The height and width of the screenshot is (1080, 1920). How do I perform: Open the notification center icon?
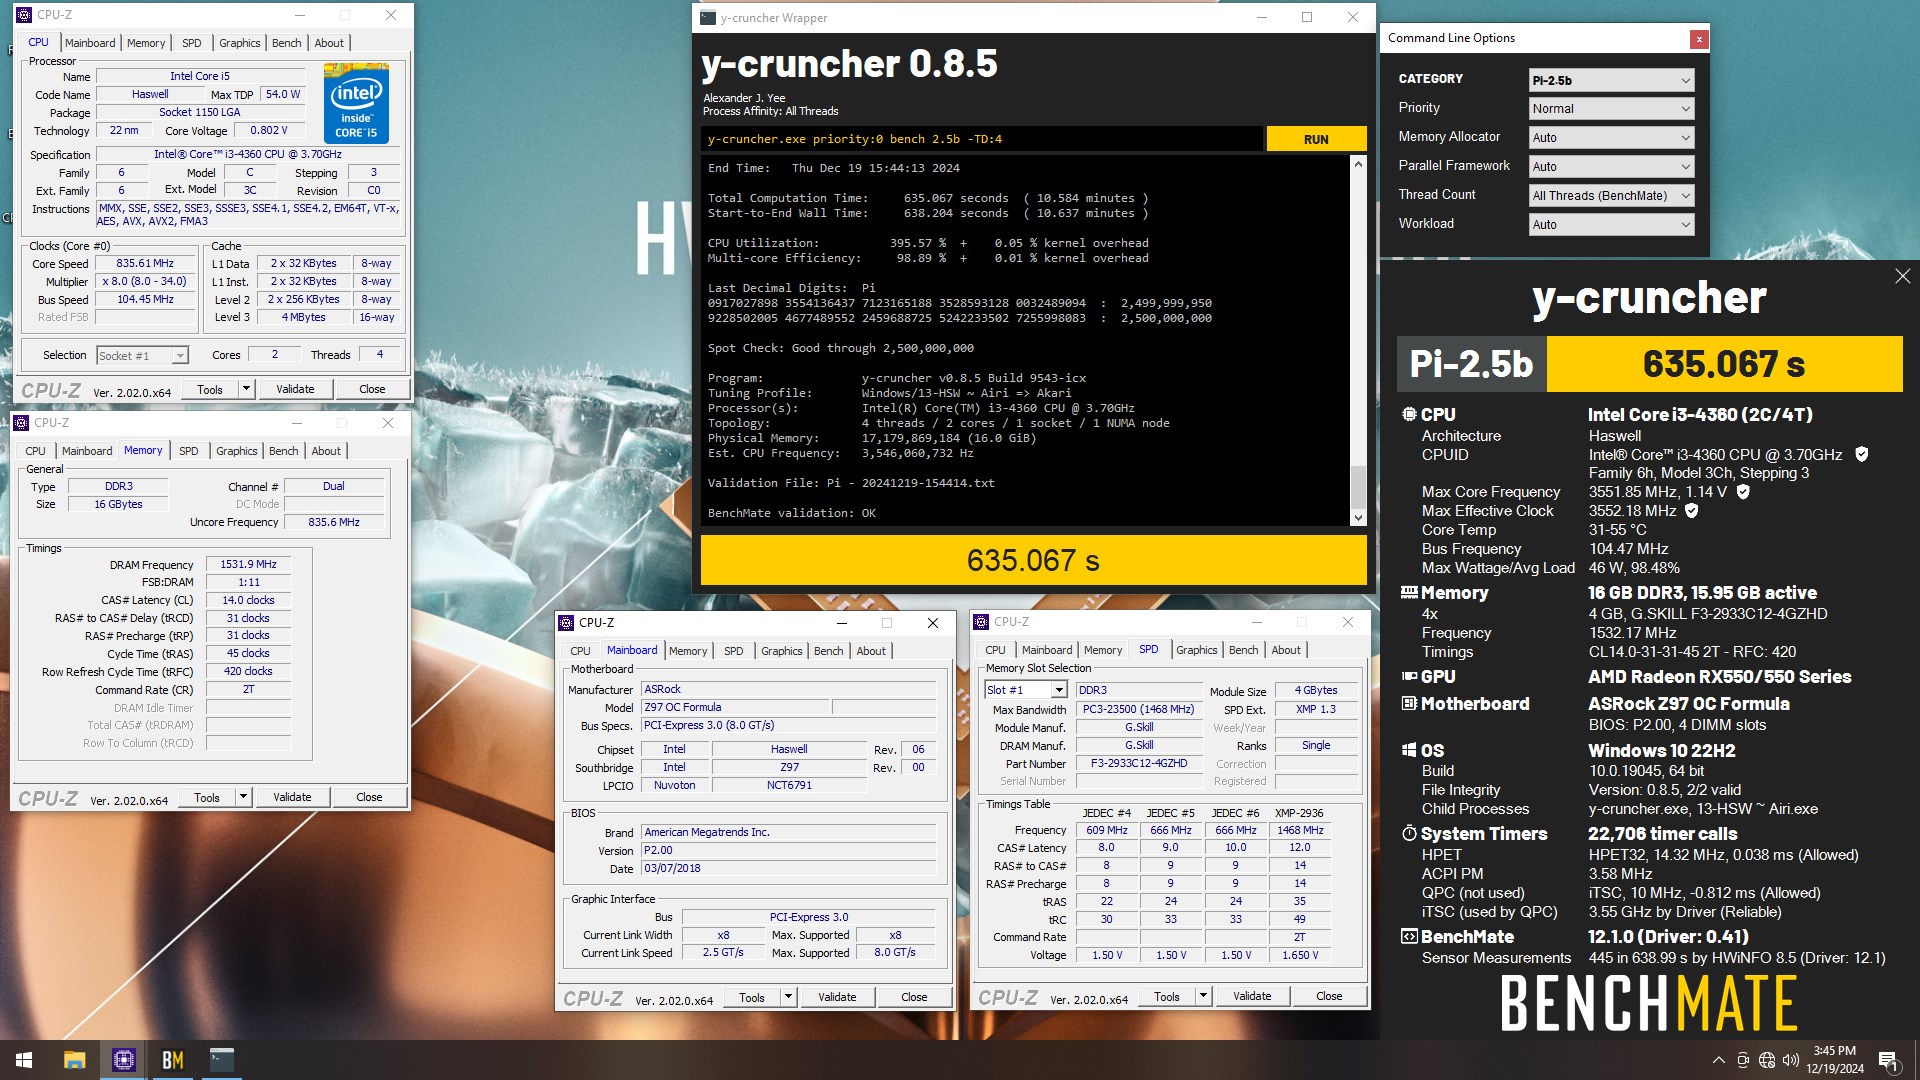click(x=1888, y=1060)
